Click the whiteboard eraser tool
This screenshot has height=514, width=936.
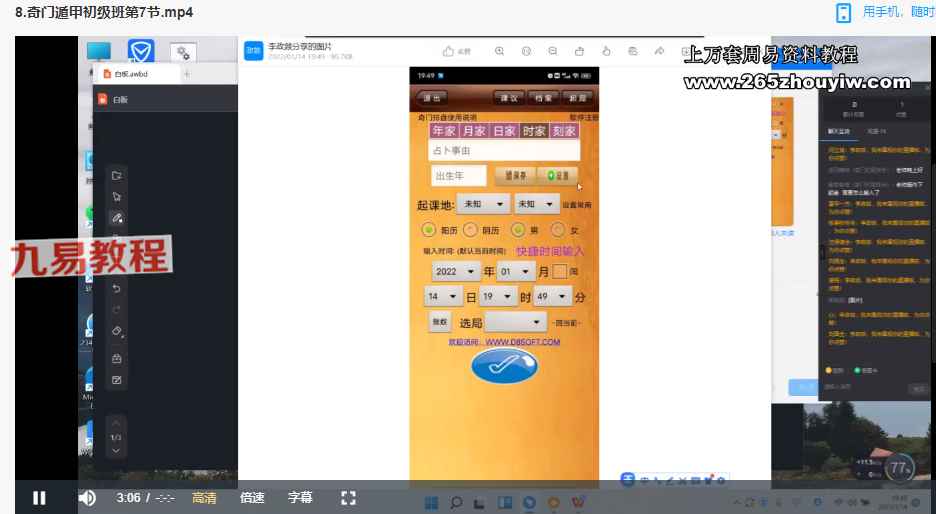tap(117, 331)
